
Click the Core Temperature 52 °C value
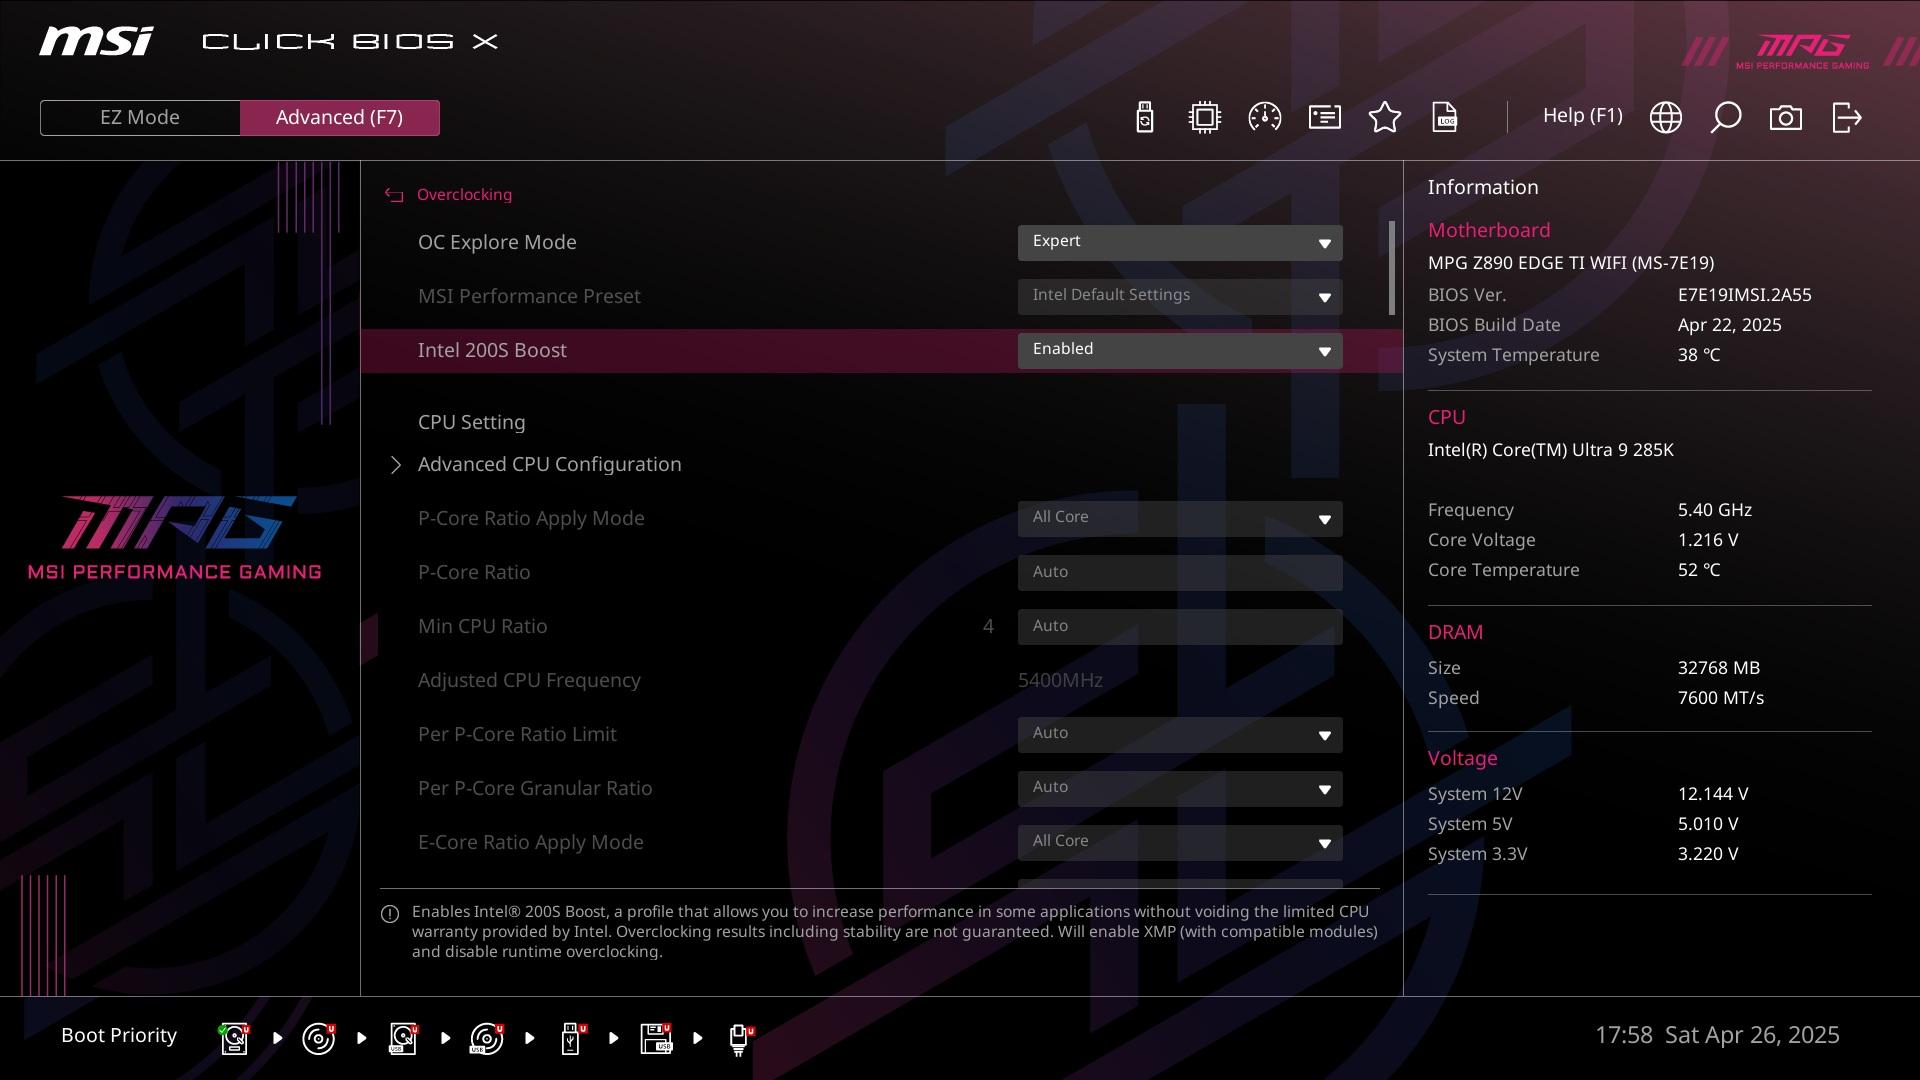1699,571
